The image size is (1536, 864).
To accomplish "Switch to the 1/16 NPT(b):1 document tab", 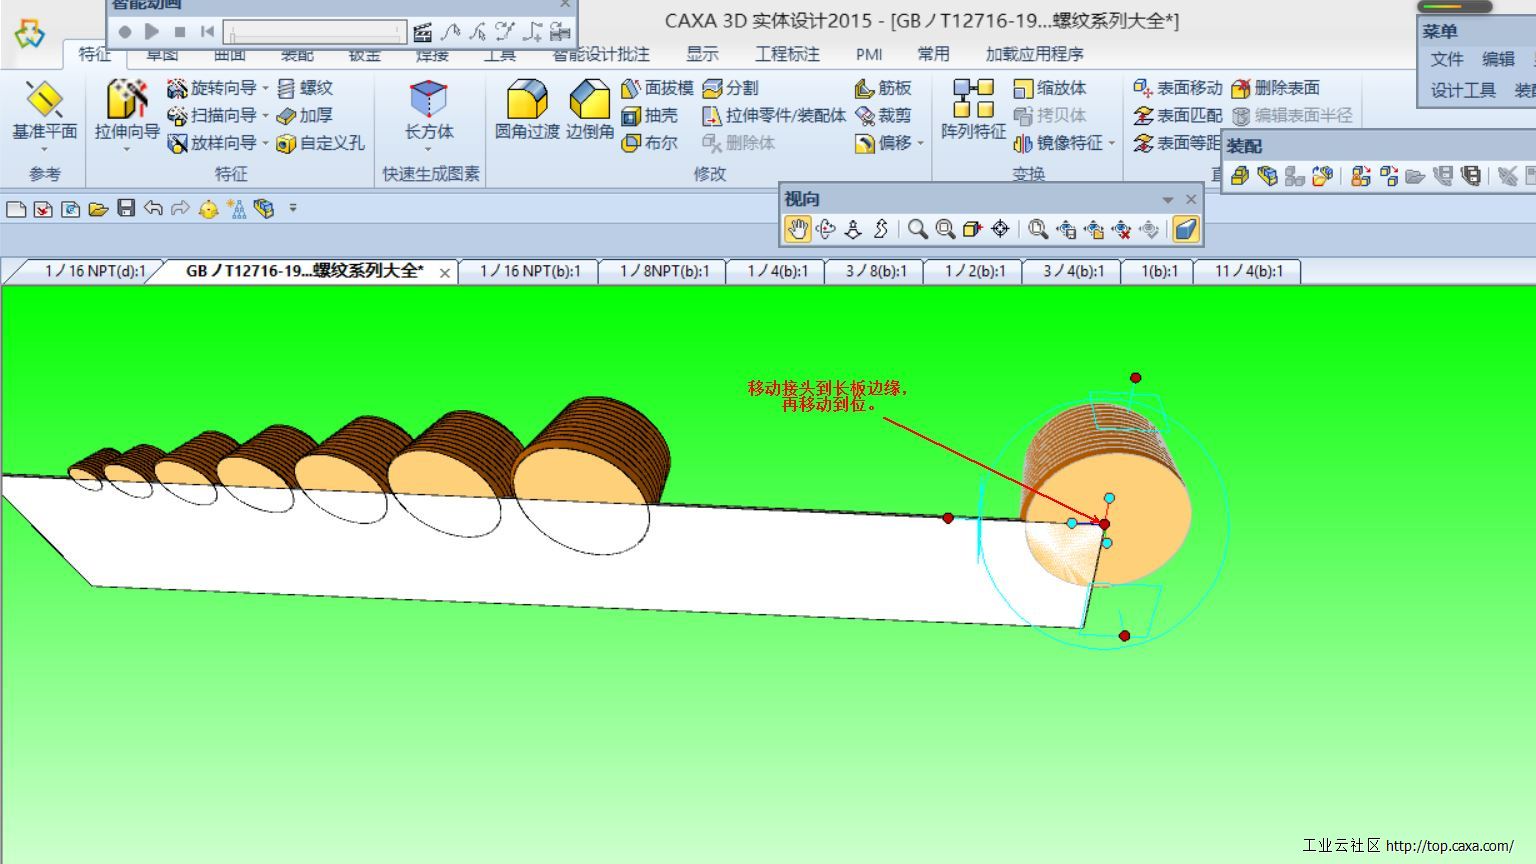I will point(529,271).
